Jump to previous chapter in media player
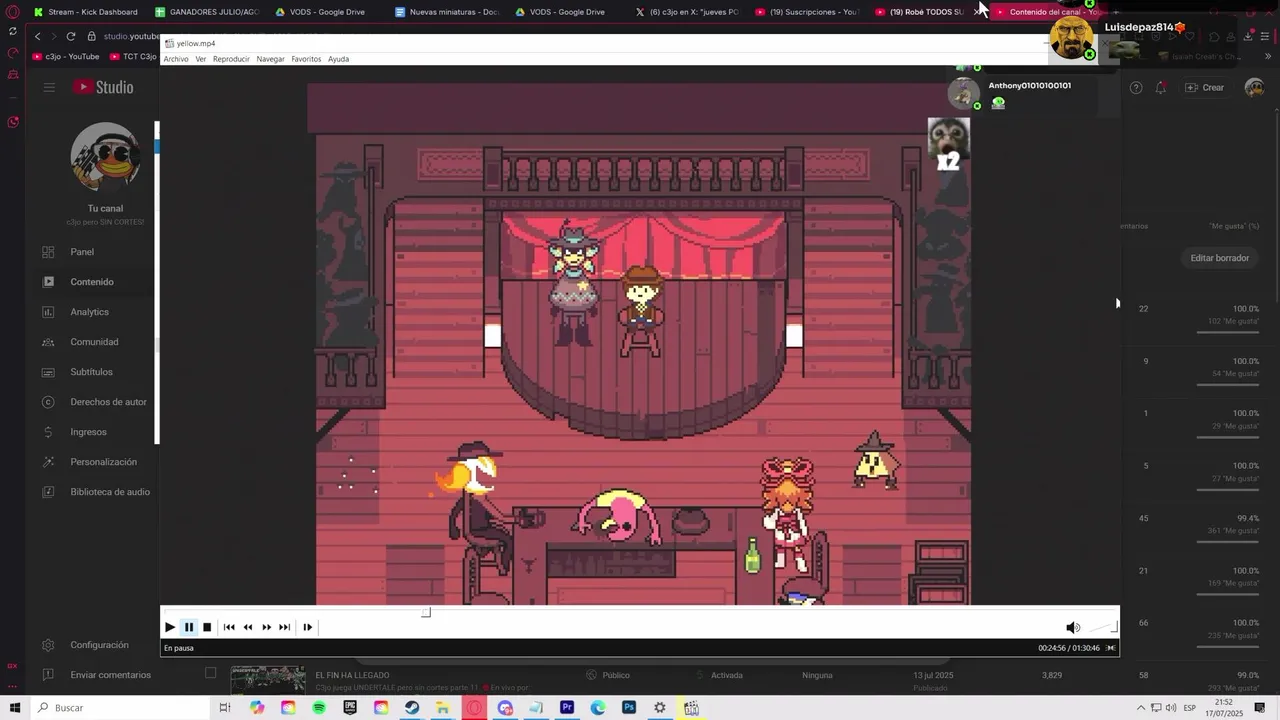 tap(229, 627)
